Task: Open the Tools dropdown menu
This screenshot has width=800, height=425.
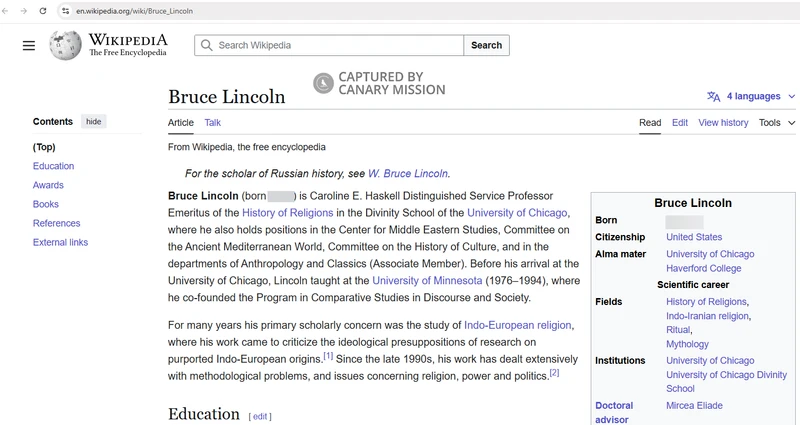Action: [777, 122]
